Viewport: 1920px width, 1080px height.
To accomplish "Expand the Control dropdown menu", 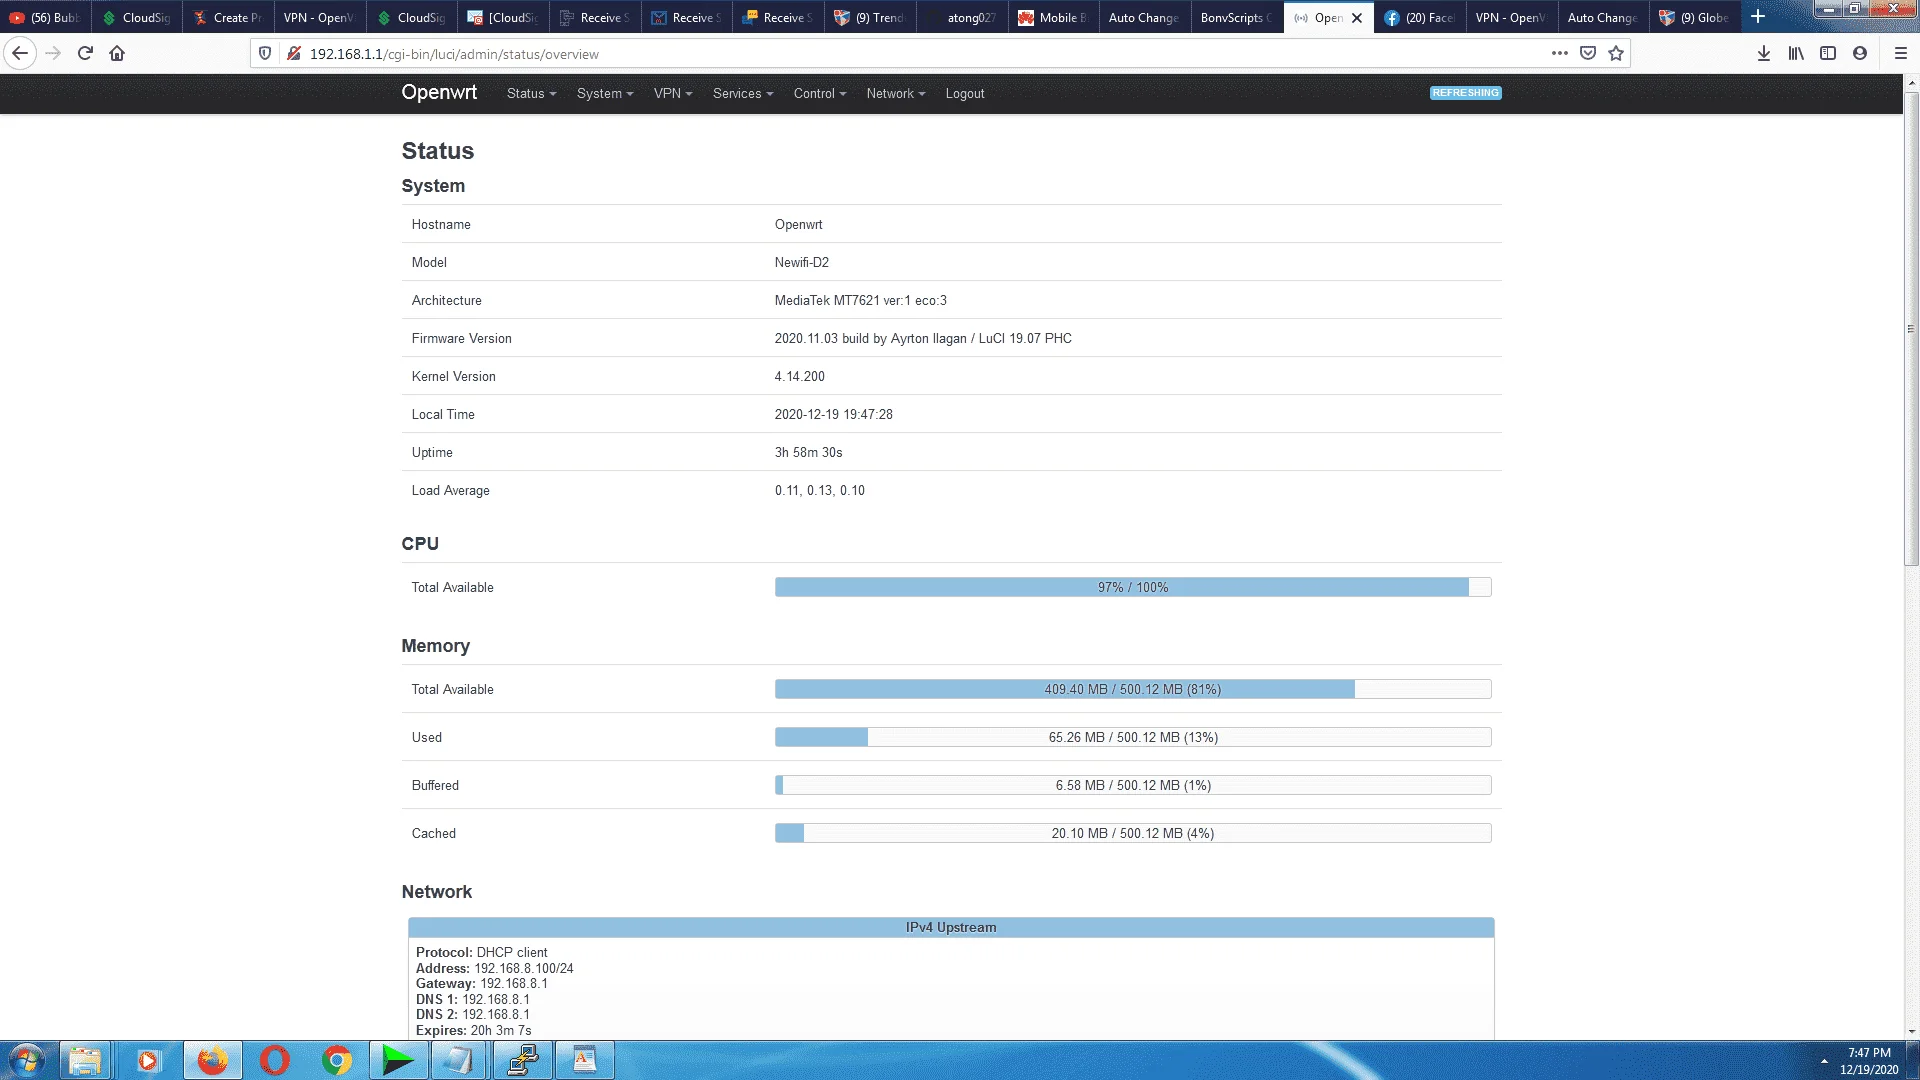I will point(820,94).
